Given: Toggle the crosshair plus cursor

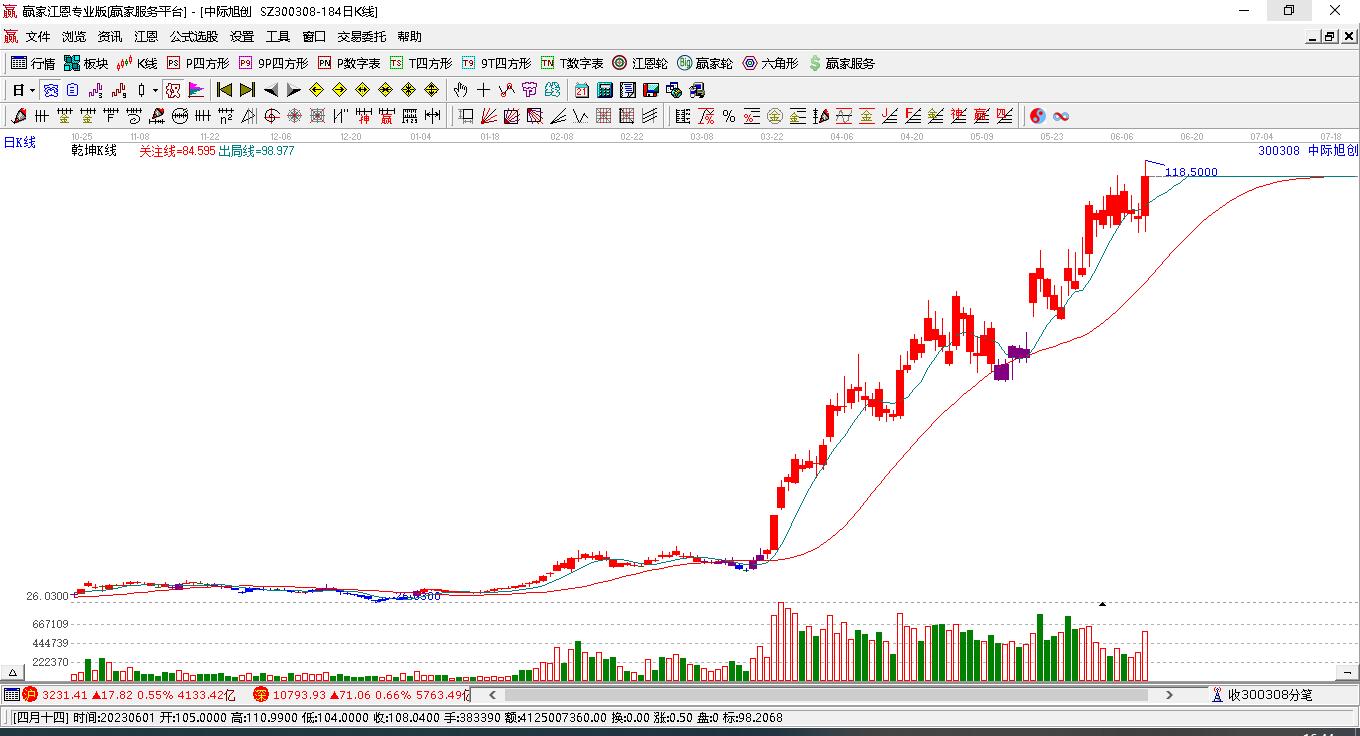Looking at the screenshot, I should pyautogui.click(x=483, y=90).
